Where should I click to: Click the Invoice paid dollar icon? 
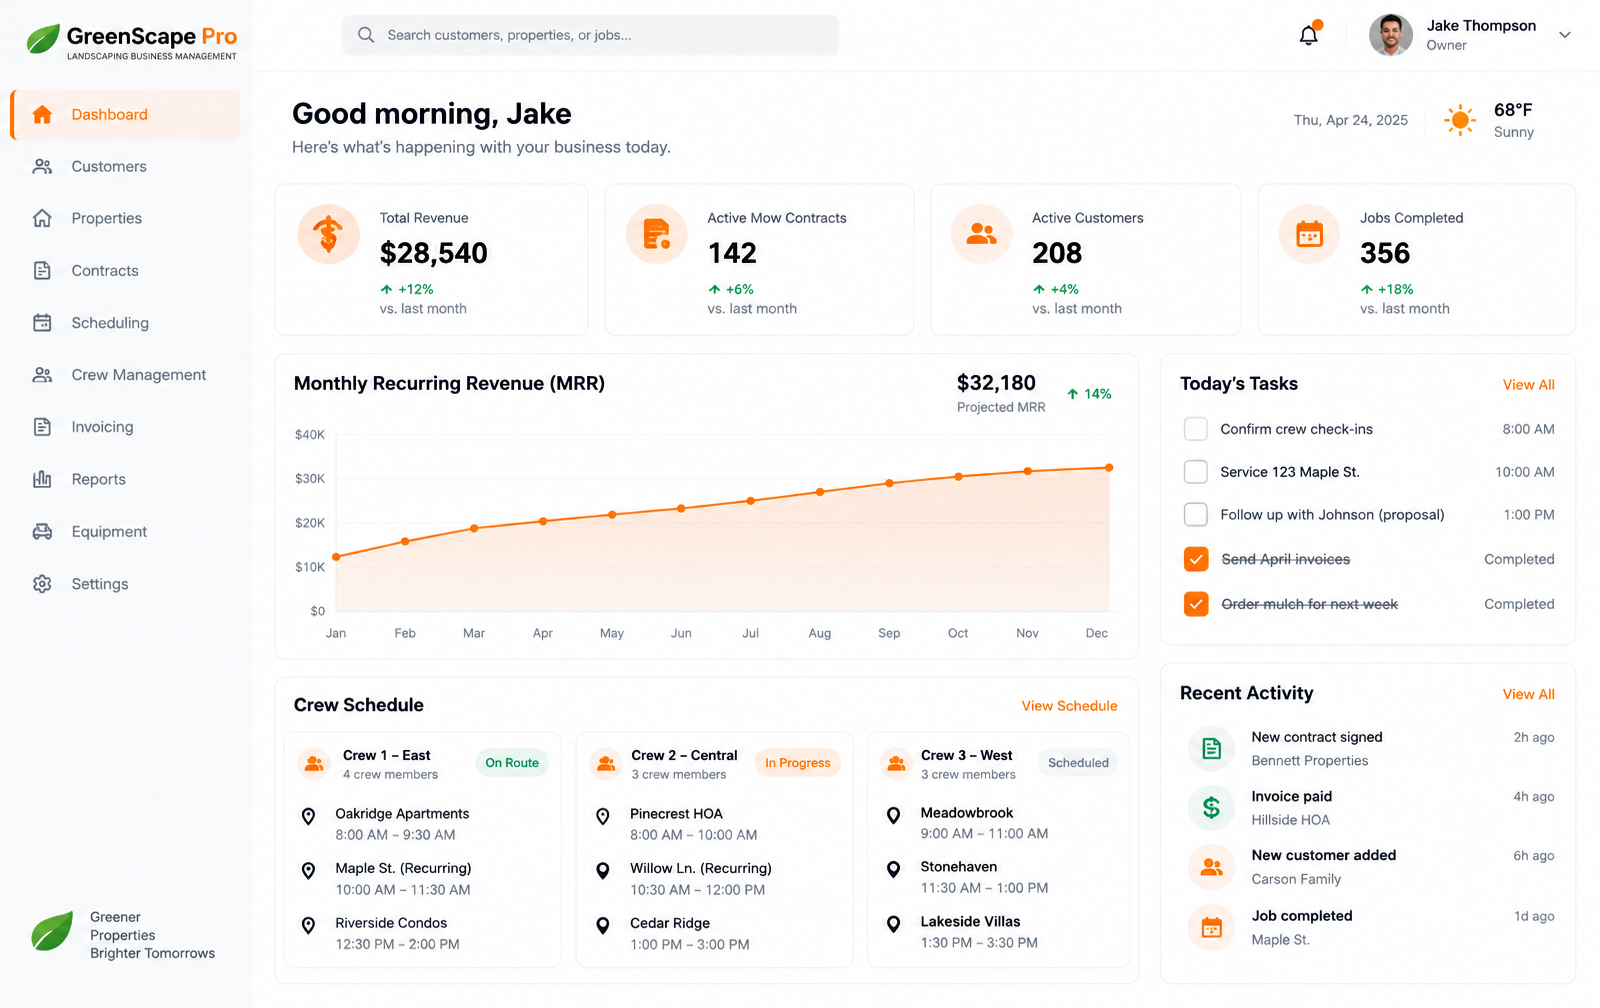point(1211,807)
